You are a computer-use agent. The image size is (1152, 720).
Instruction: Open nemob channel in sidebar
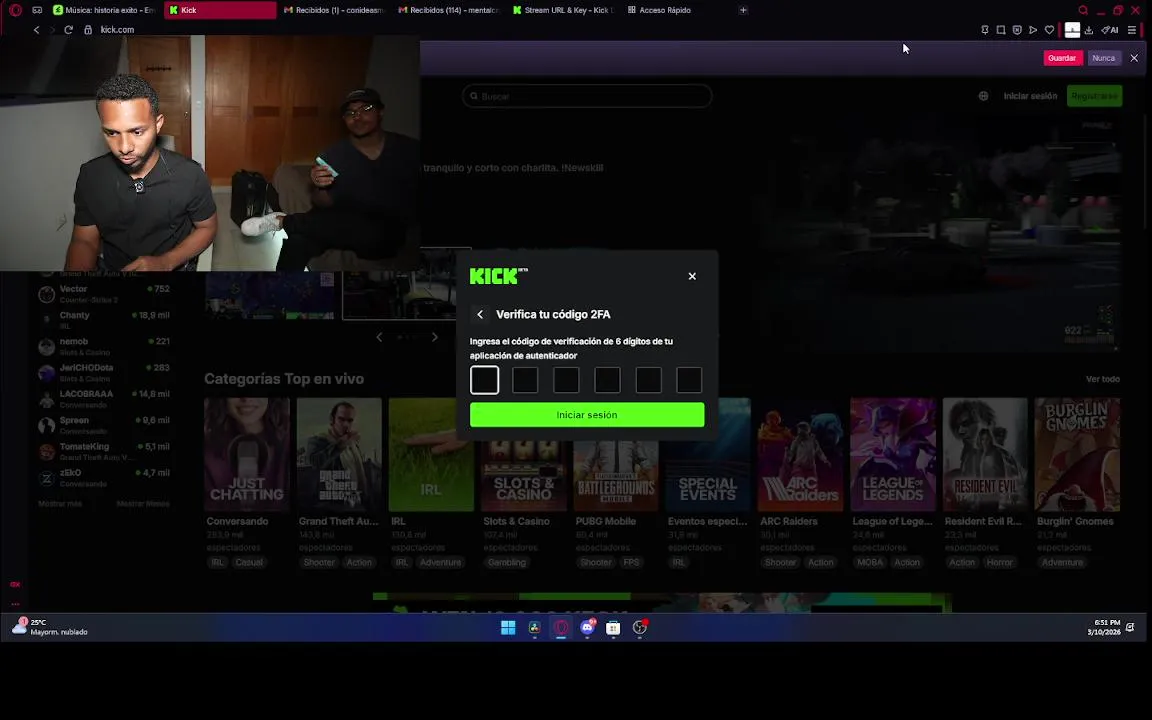click(104, 347)
